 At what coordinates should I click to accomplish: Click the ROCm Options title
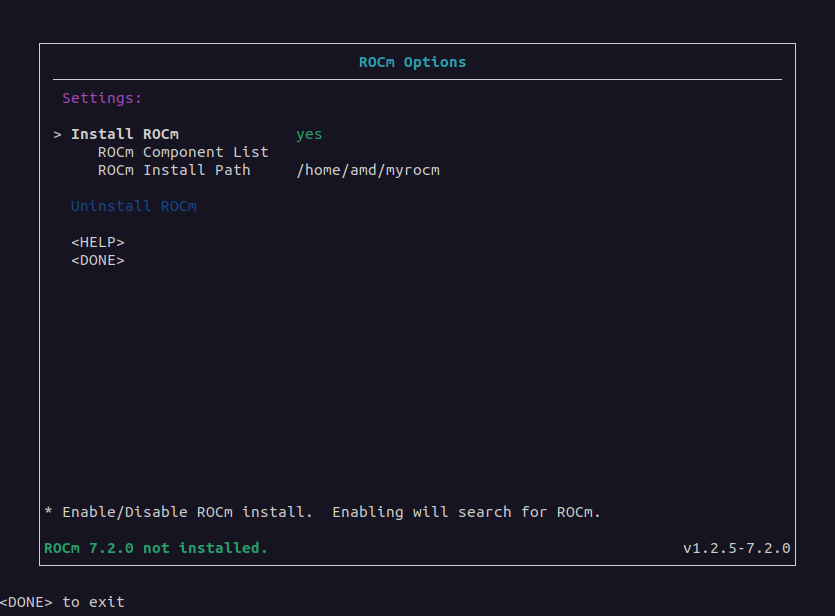[412, 62]
